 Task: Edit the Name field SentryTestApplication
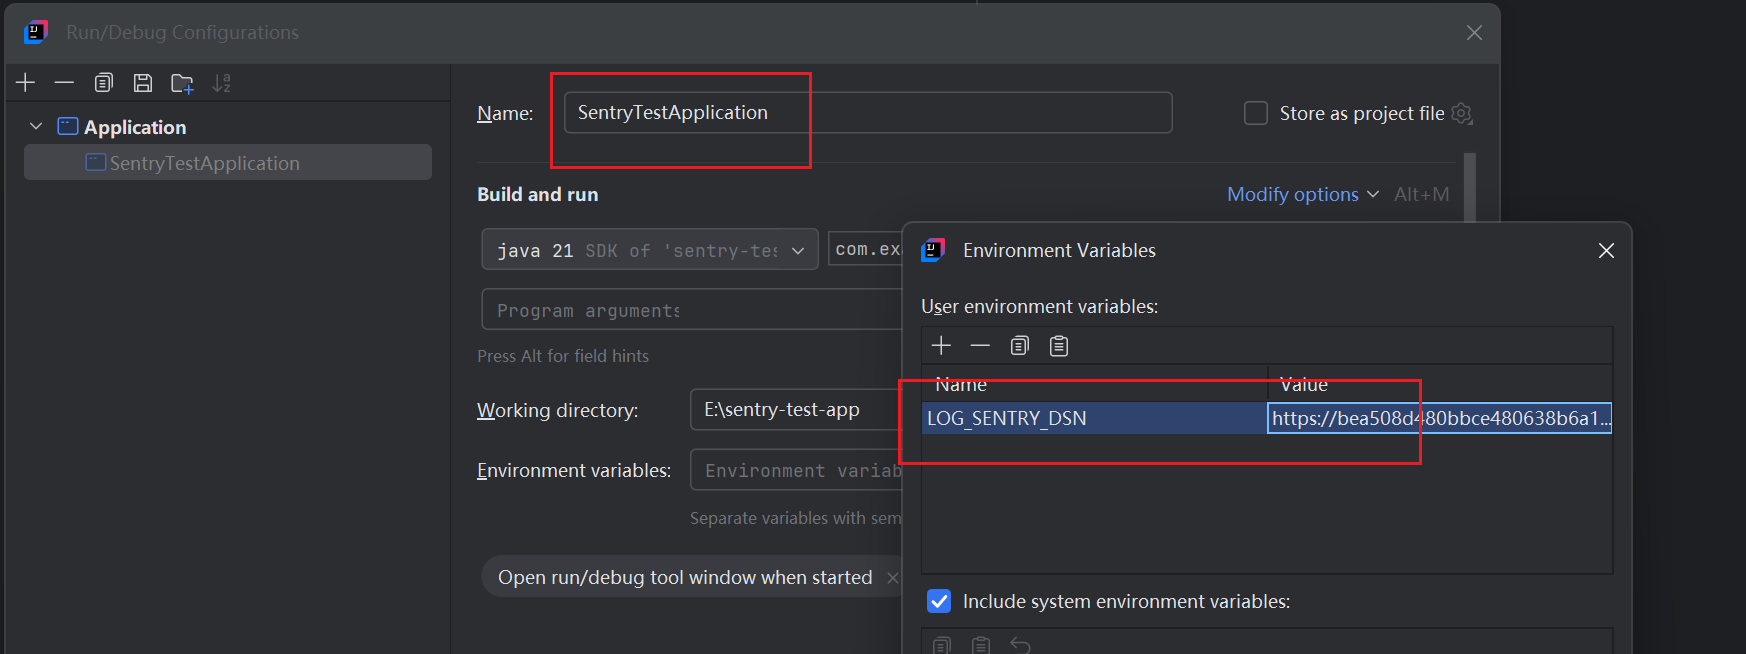coord(868,113)
